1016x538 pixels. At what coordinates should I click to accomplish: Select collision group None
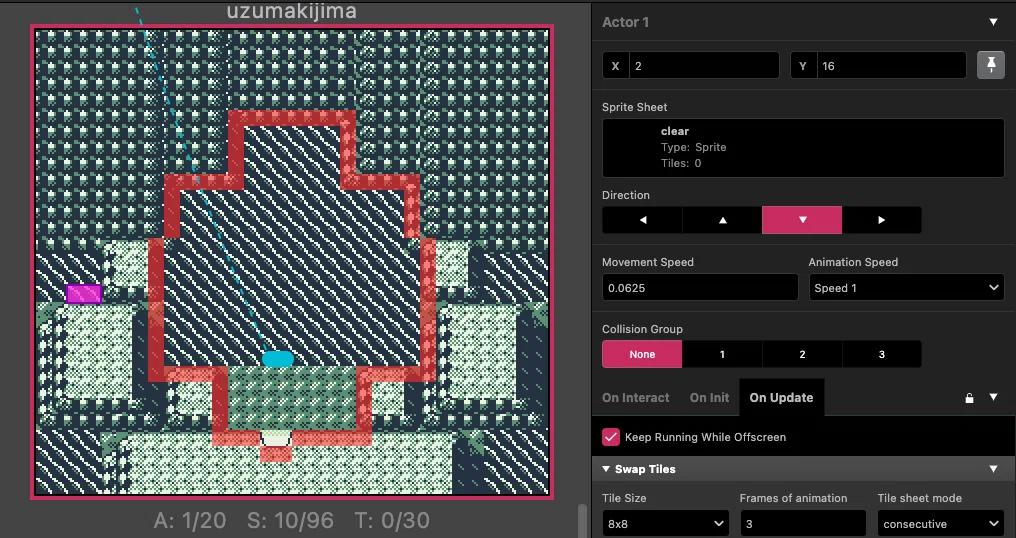point(642,354)
